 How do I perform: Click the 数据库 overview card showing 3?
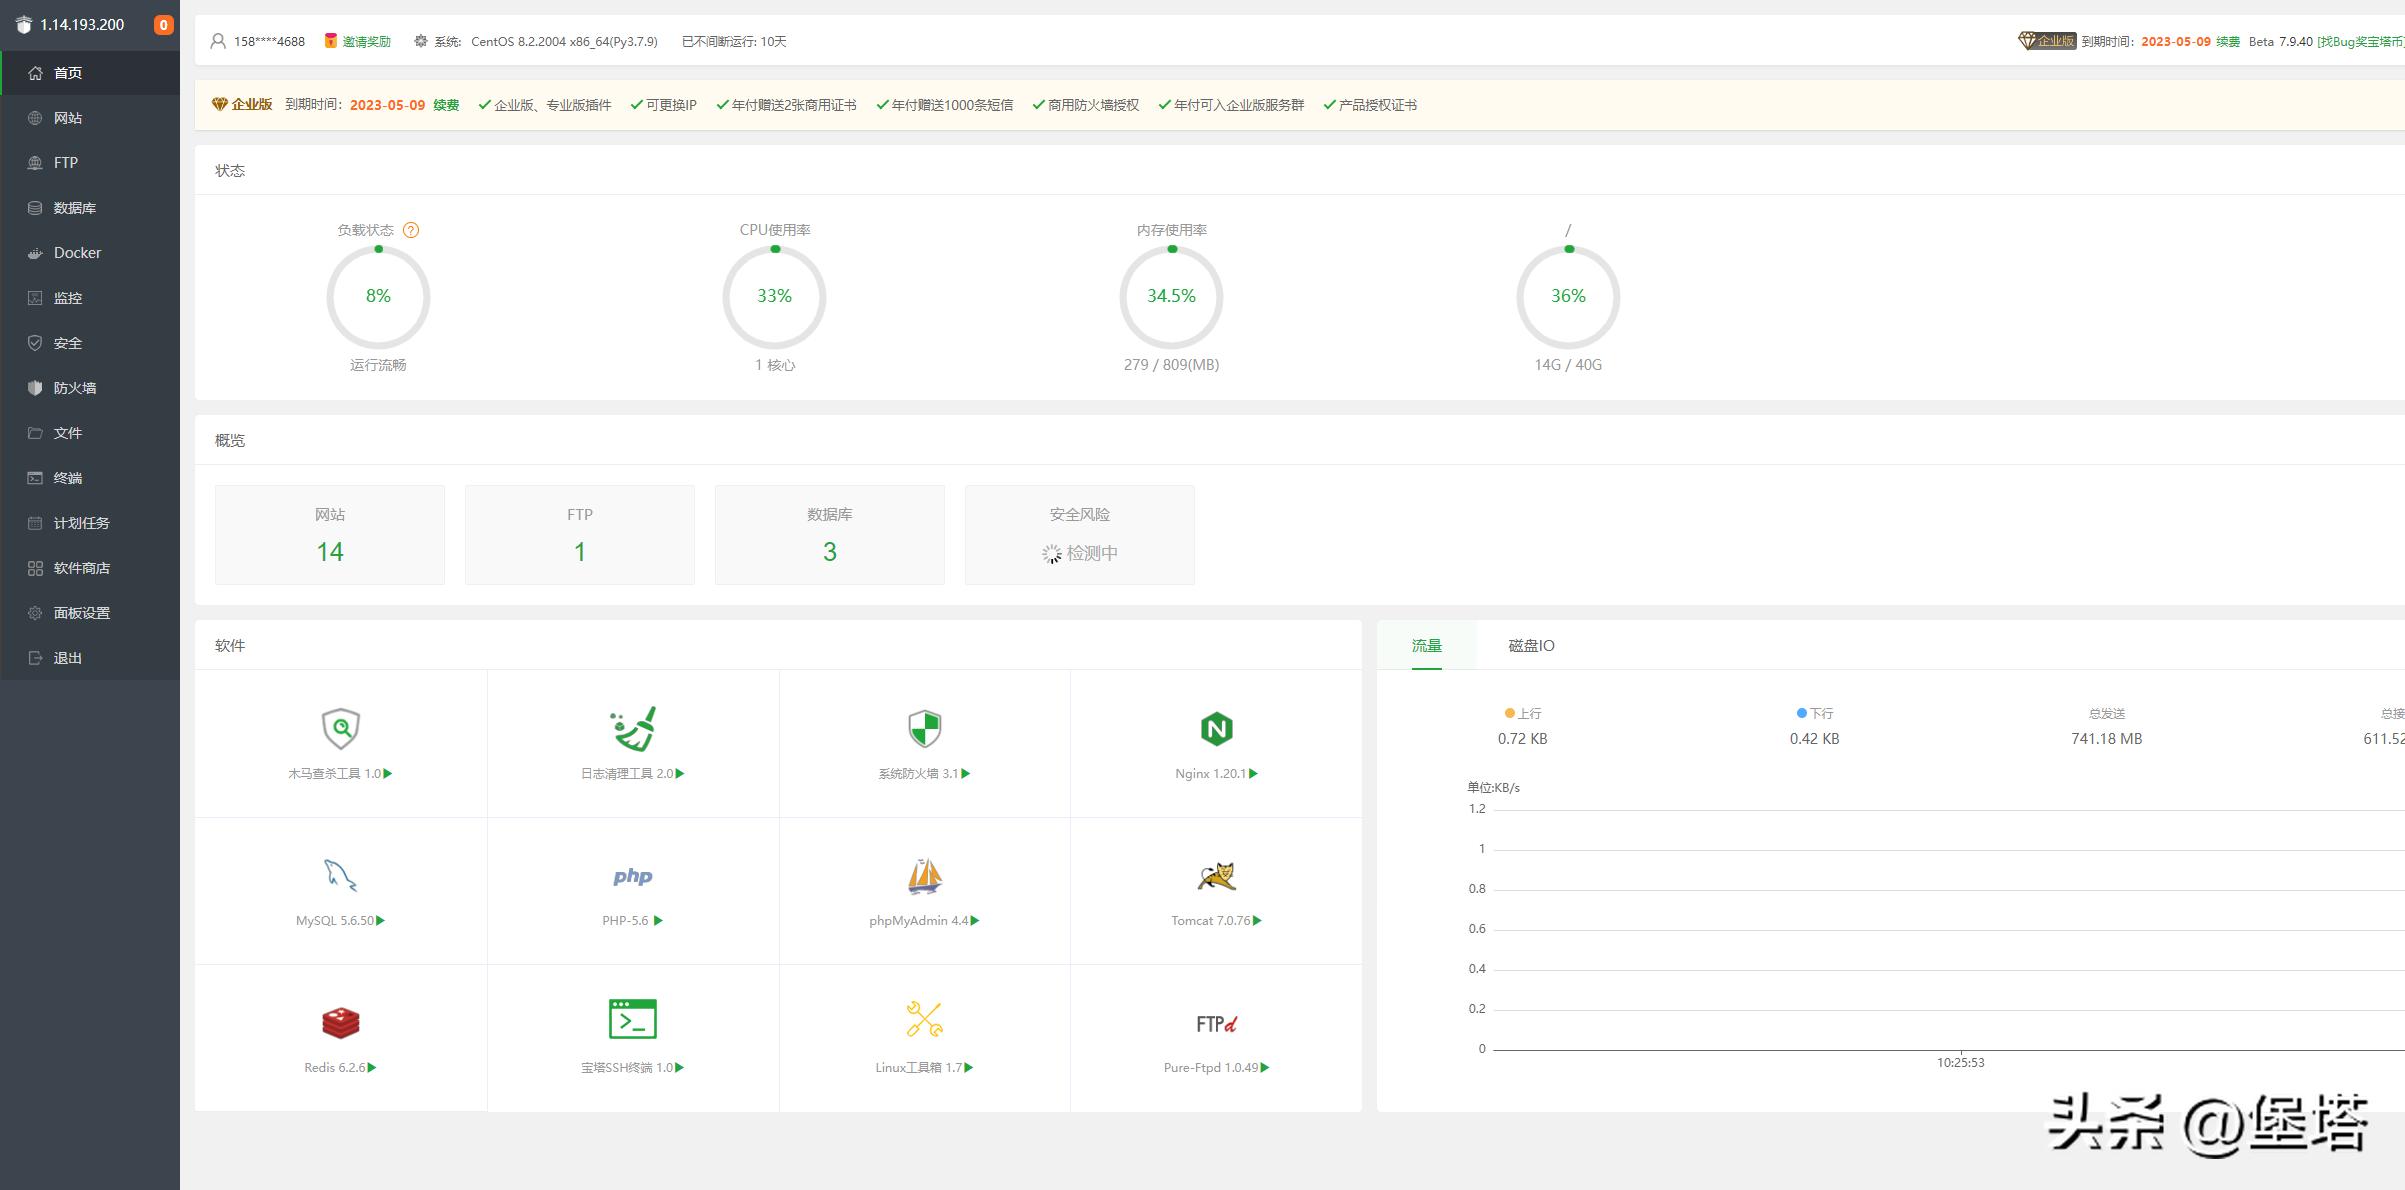click(829, 535)
